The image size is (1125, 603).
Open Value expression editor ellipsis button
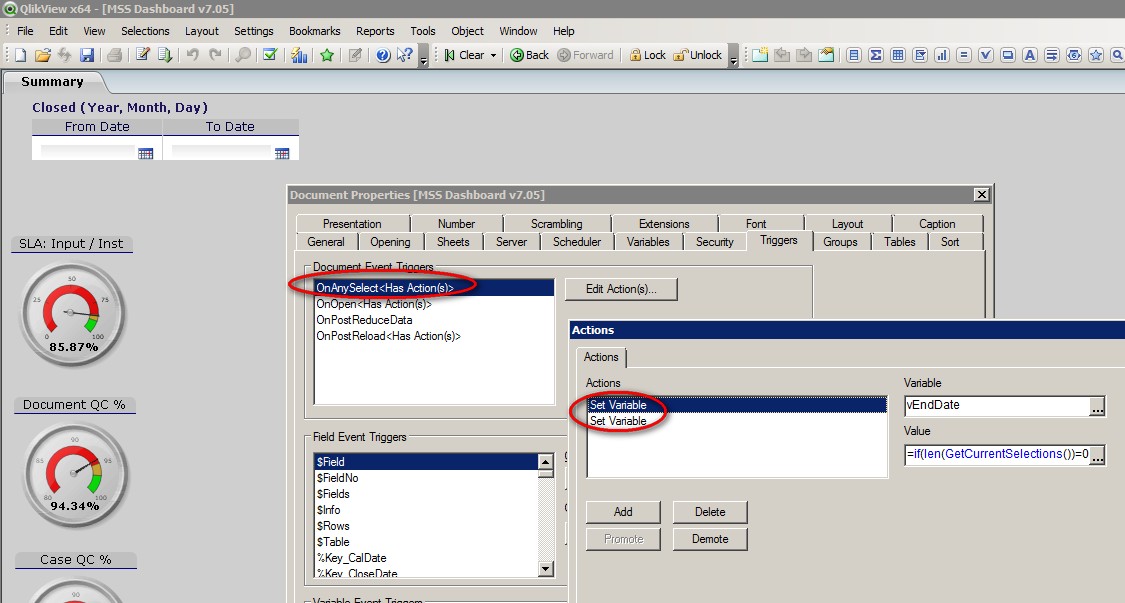coord(1097,455)
